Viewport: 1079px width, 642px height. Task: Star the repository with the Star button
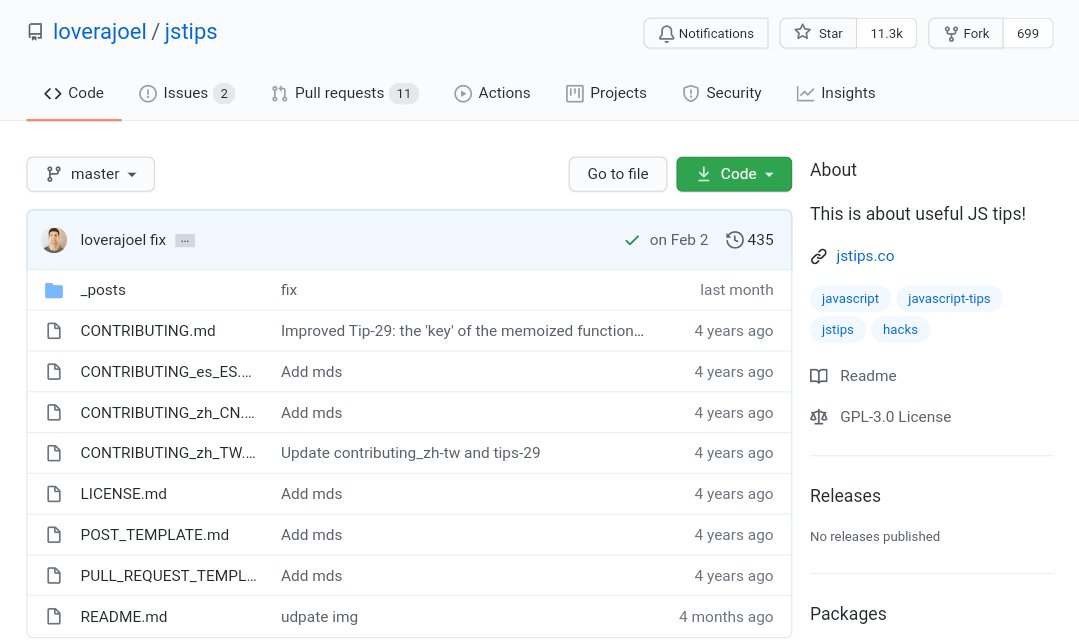[818, 33]
